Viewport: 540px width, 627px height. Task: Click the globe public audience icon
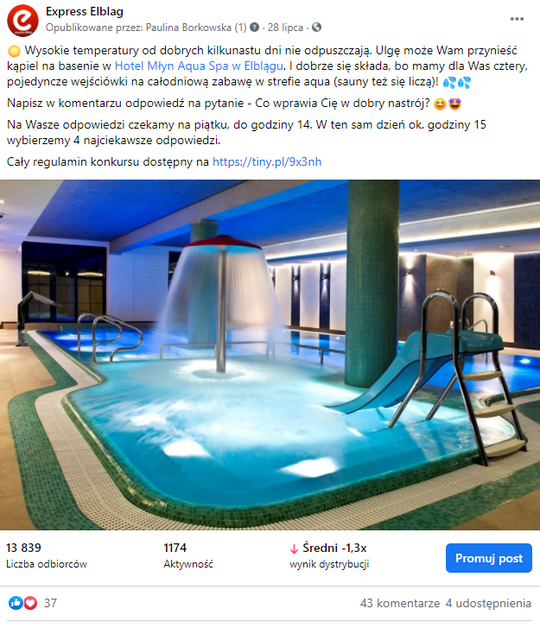pos(316,27)
